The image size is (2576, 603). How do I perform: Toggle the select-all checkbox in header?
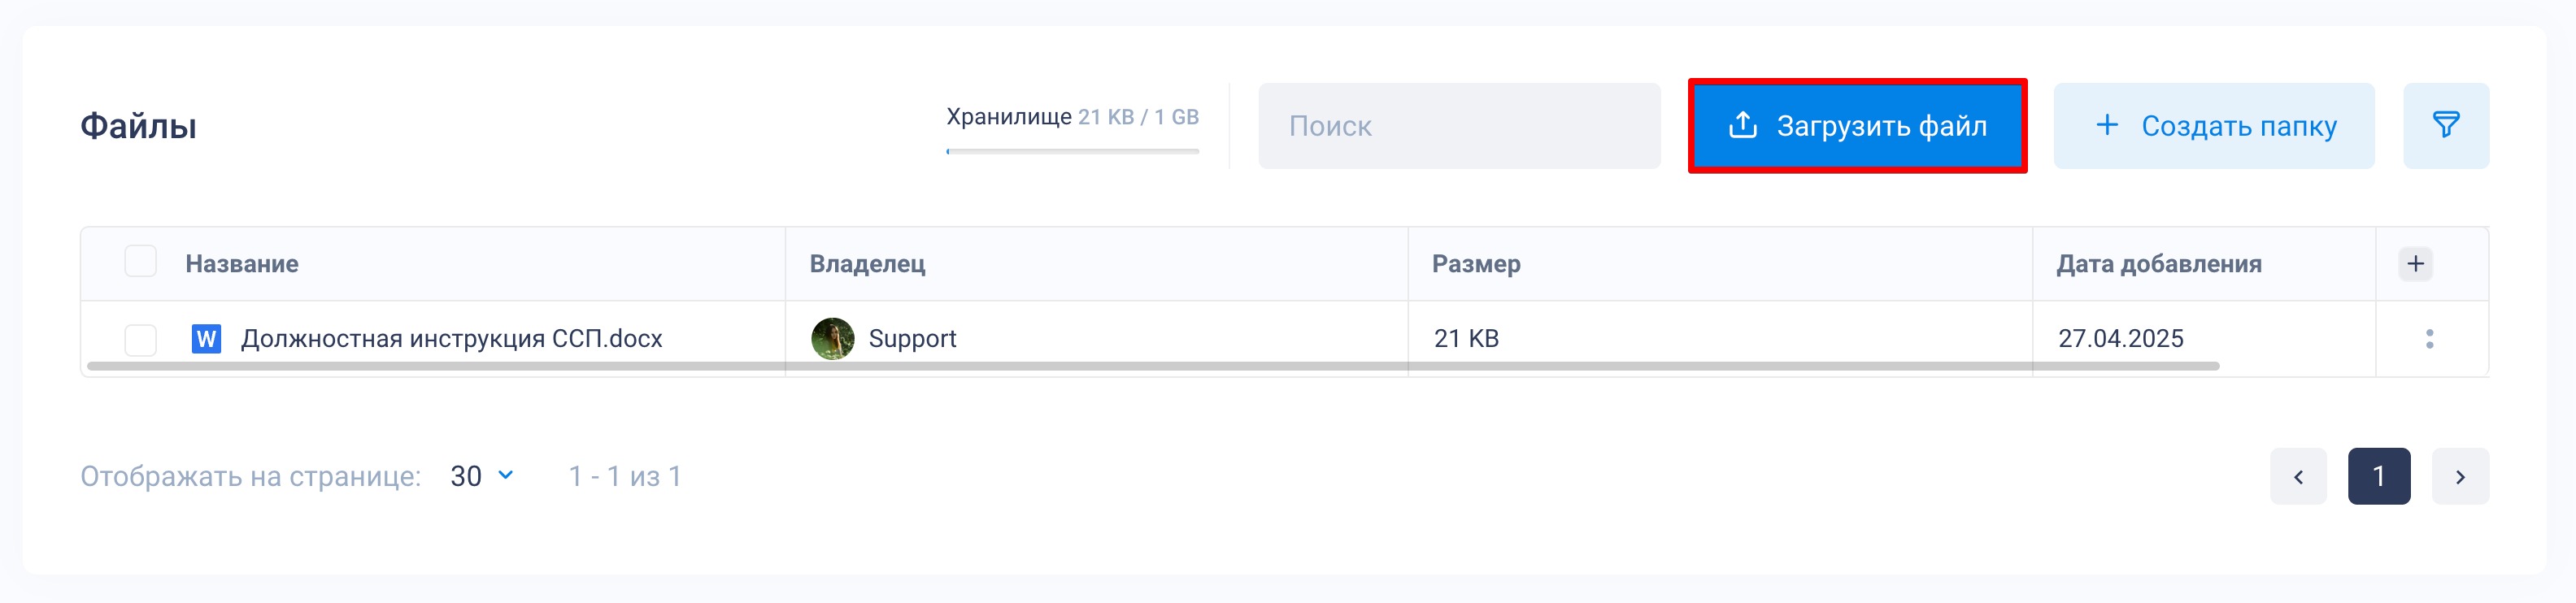pyautogui.click(x=140, y=262)
